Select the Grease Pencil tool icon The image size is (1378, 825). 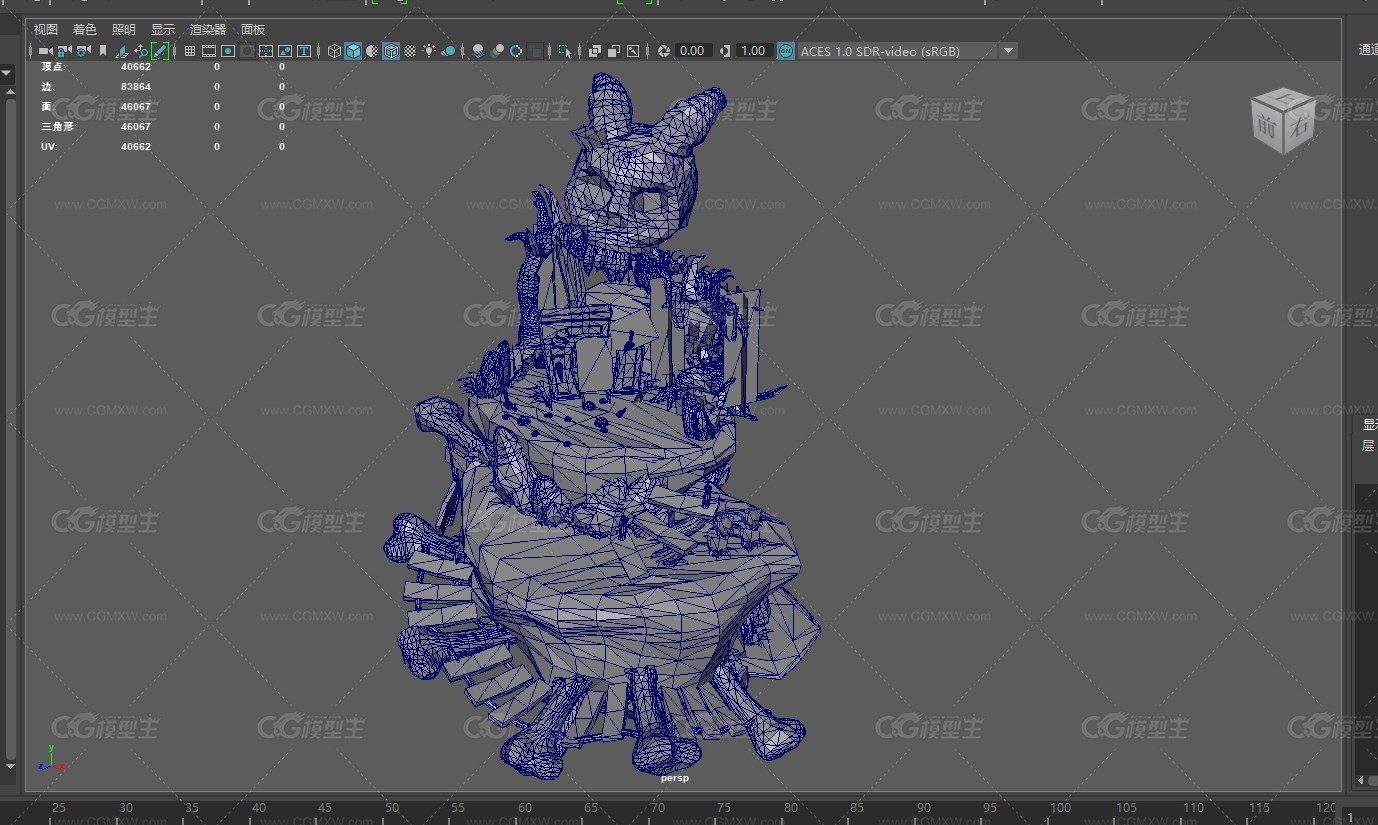point(160,51)
